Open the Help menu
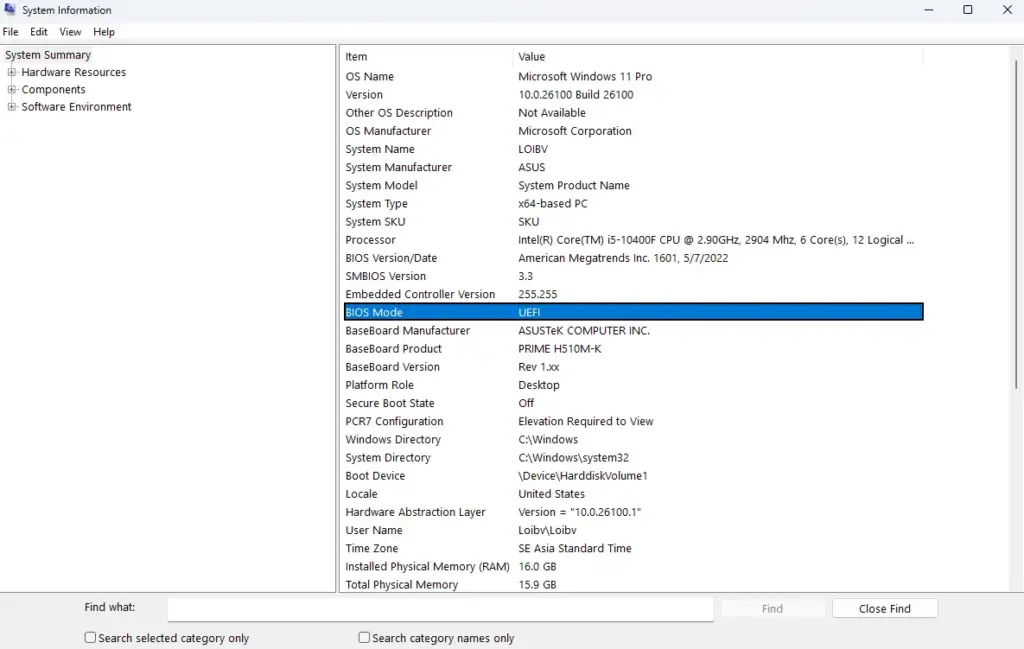The width and height of the screenshot is (1024, 649). 103,31
